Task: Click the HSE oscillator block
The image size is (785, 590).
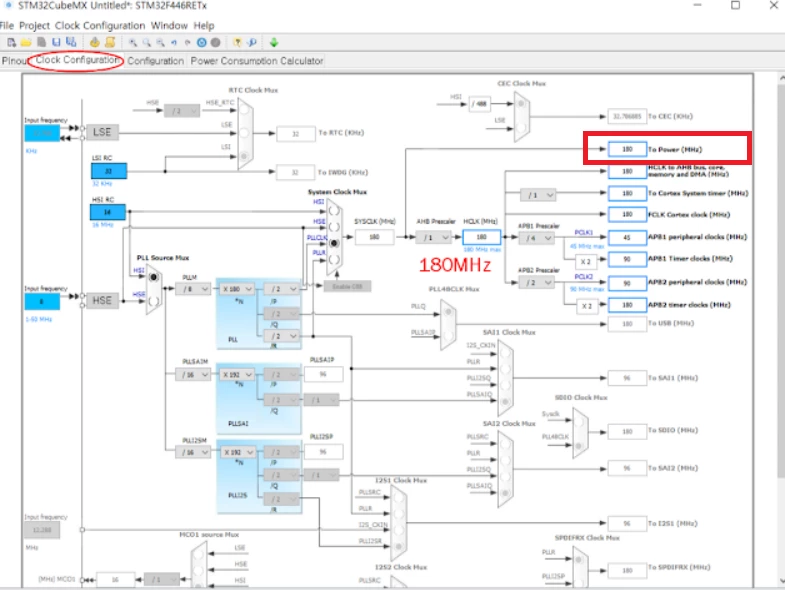Action: click(x=102, y=301)
